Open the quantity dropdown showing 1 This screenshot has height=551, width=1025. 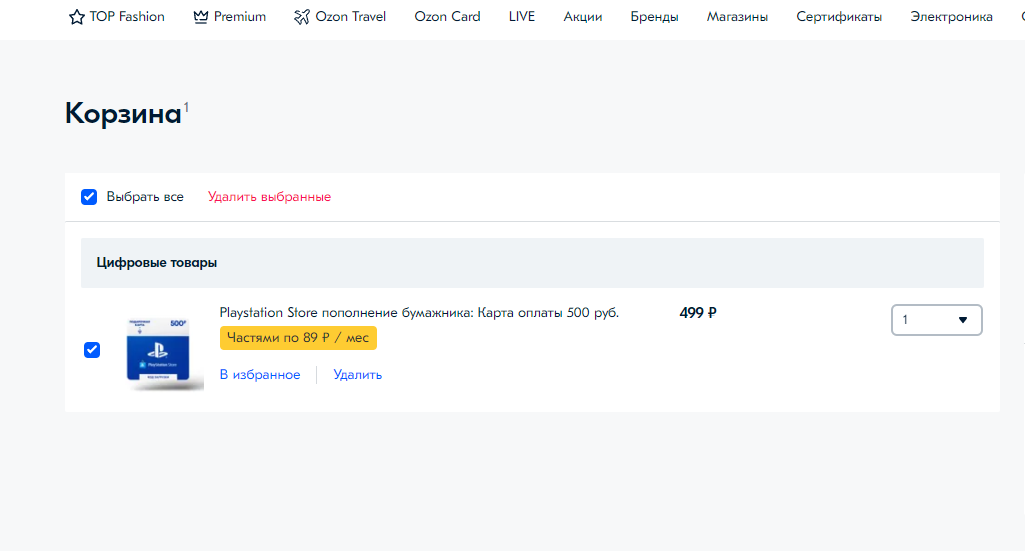(x=936, y=320)
